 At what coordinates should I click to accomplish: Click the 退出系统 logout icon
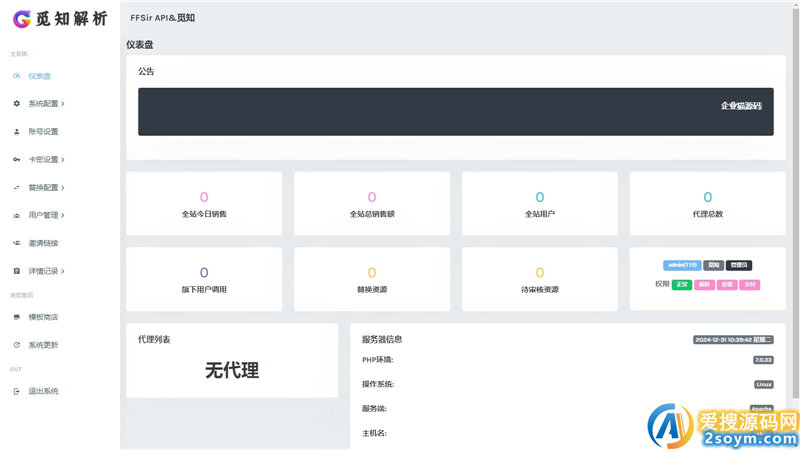tap(16, 391)
